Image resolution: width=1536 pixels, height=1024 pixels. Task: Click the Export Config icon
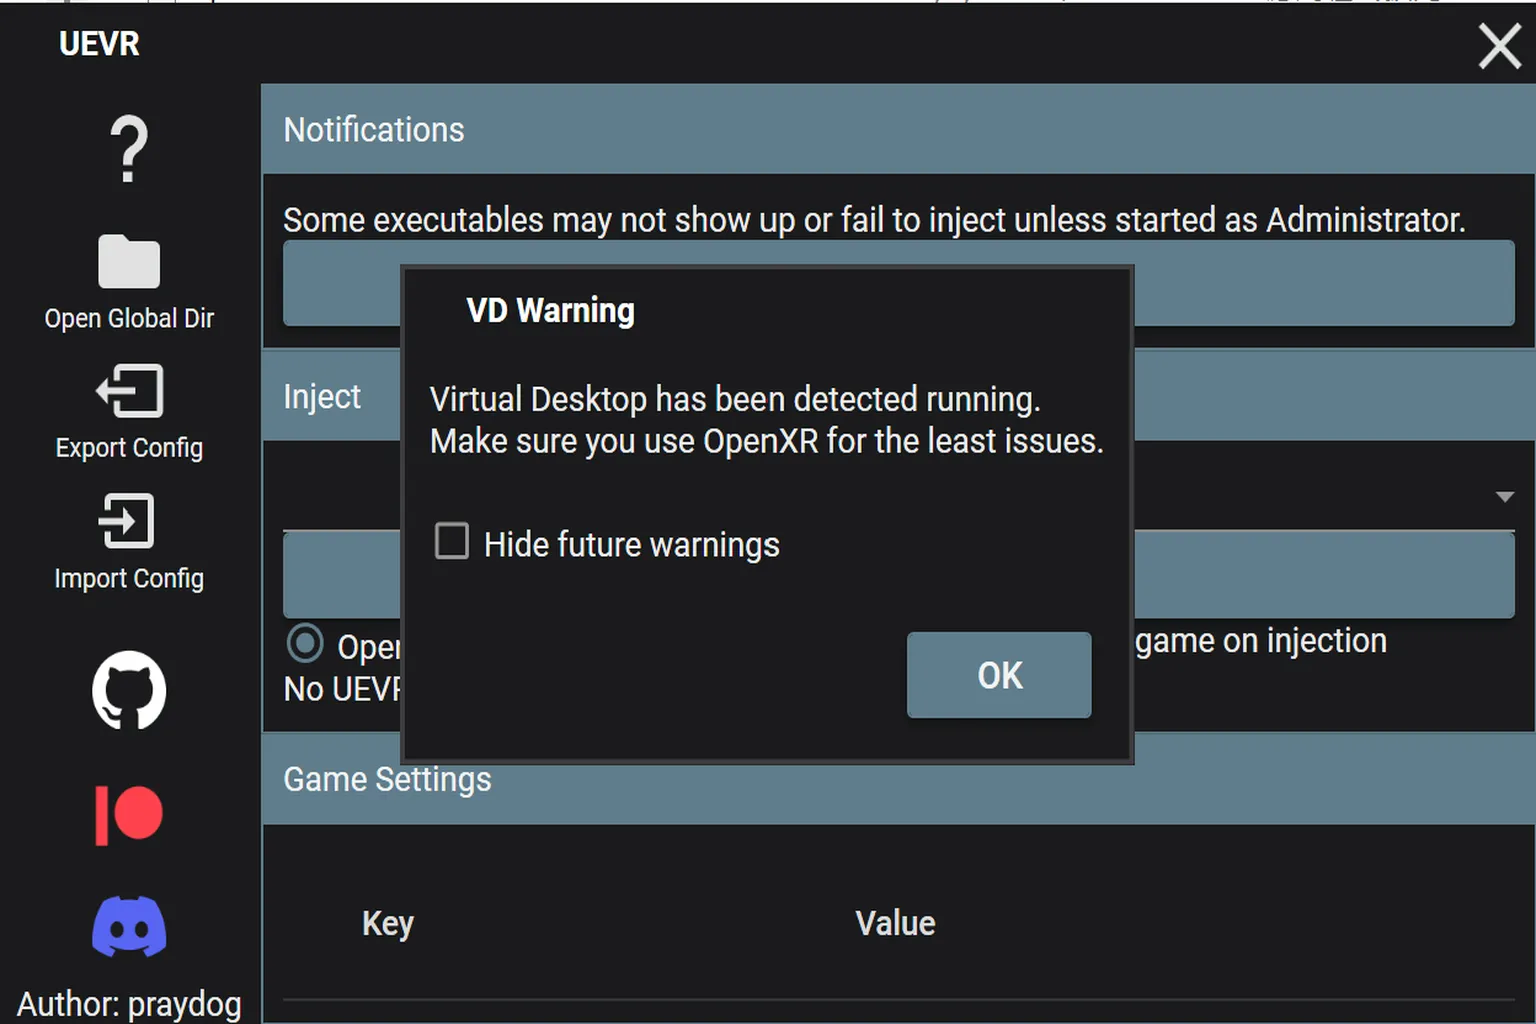pyautogui.click(x=129, y=391)
